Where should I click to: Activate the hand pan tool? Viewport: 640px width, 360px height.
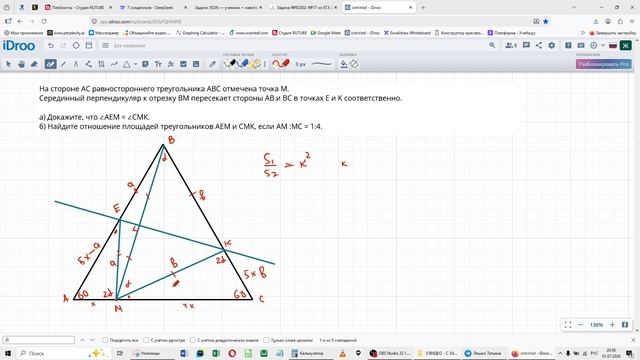tap(21, 64)
